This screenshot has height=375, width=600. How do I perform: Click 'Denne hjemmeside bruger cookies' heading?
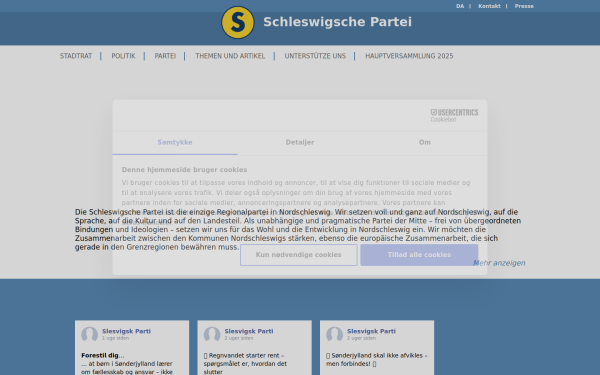point(184,170)
